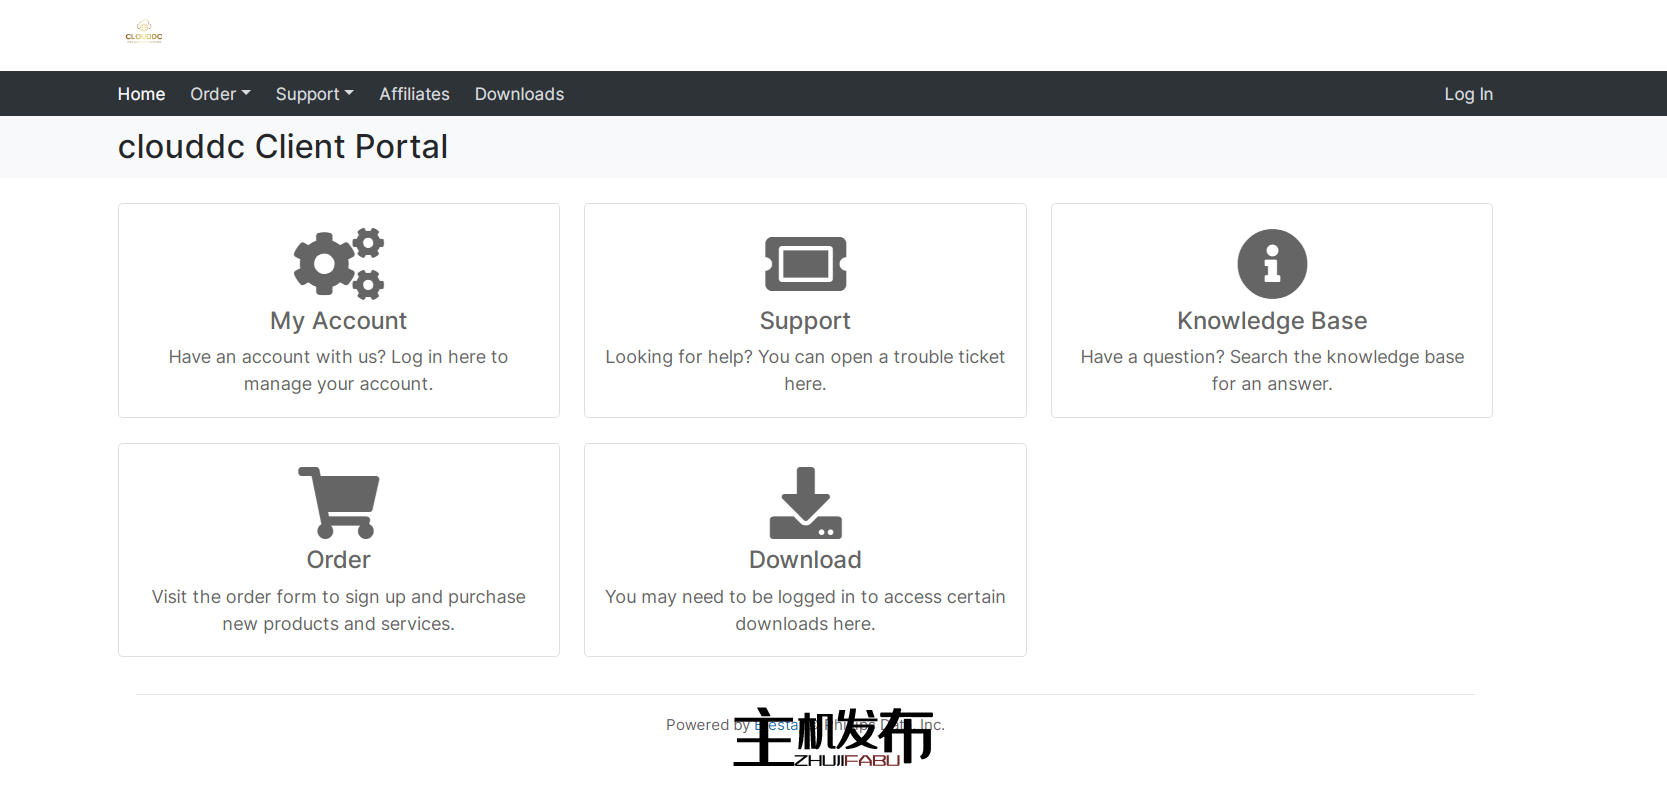
Task: Open the Support card title
Action: click(x=805, y=321)
